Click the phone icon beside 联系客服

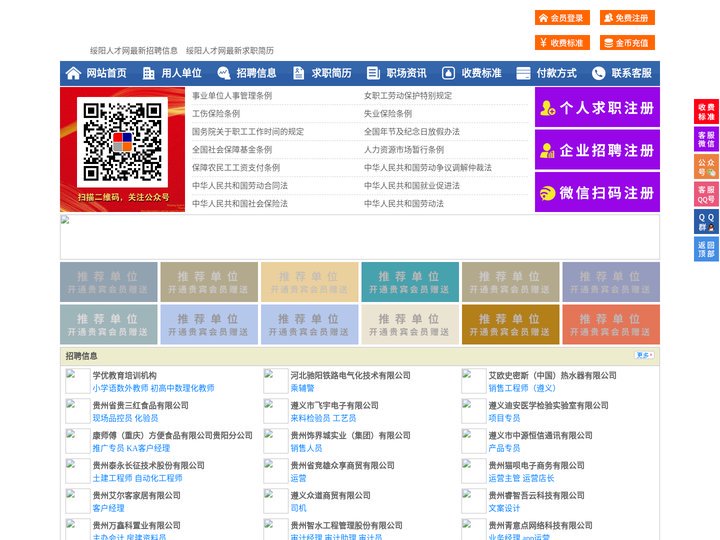click(x=598, y=73)
